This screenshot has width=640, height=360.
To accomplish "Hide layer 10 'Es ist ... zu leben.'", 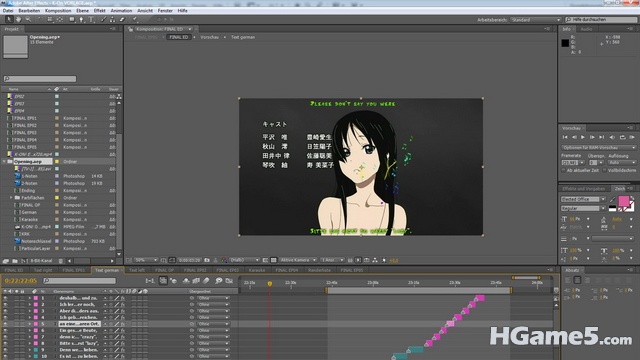I will [x=5, y=357].
